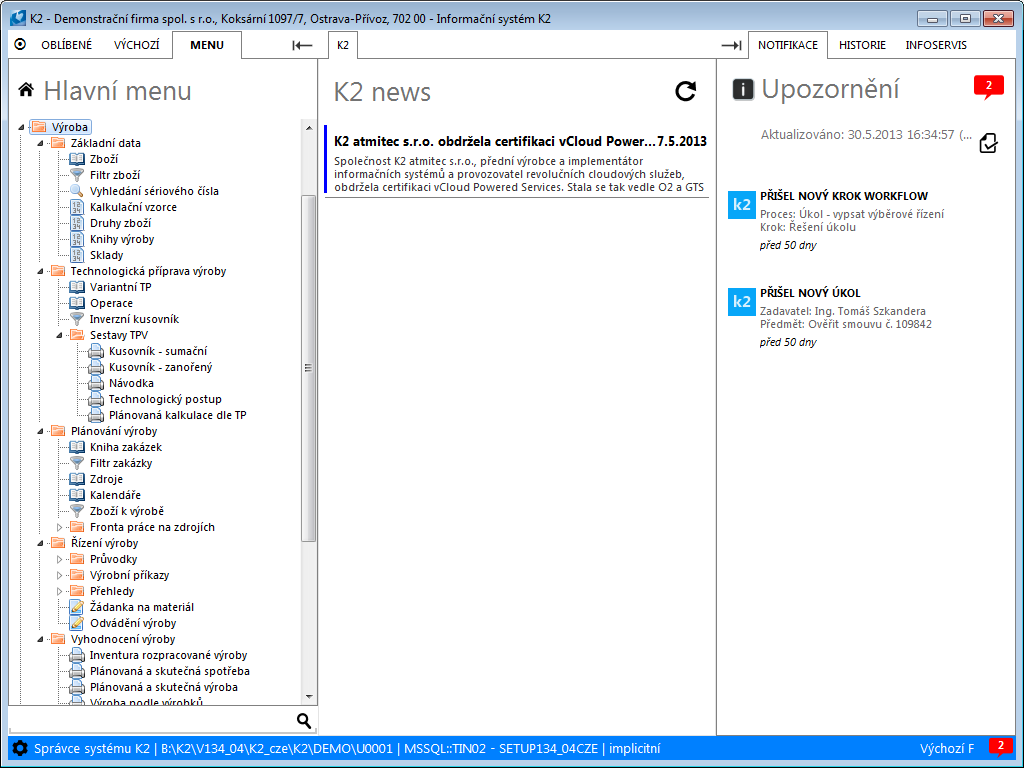Viewport: 1024px width, 768px height.
Task: Click the red badge in the status bar
Action: click(x=1000, y=747)
